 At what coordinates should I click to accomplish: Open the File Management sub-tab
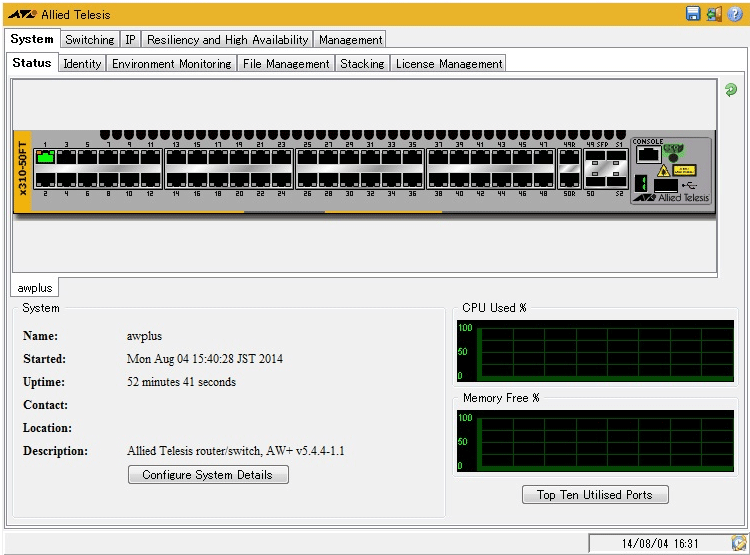[x=286, y=64]
